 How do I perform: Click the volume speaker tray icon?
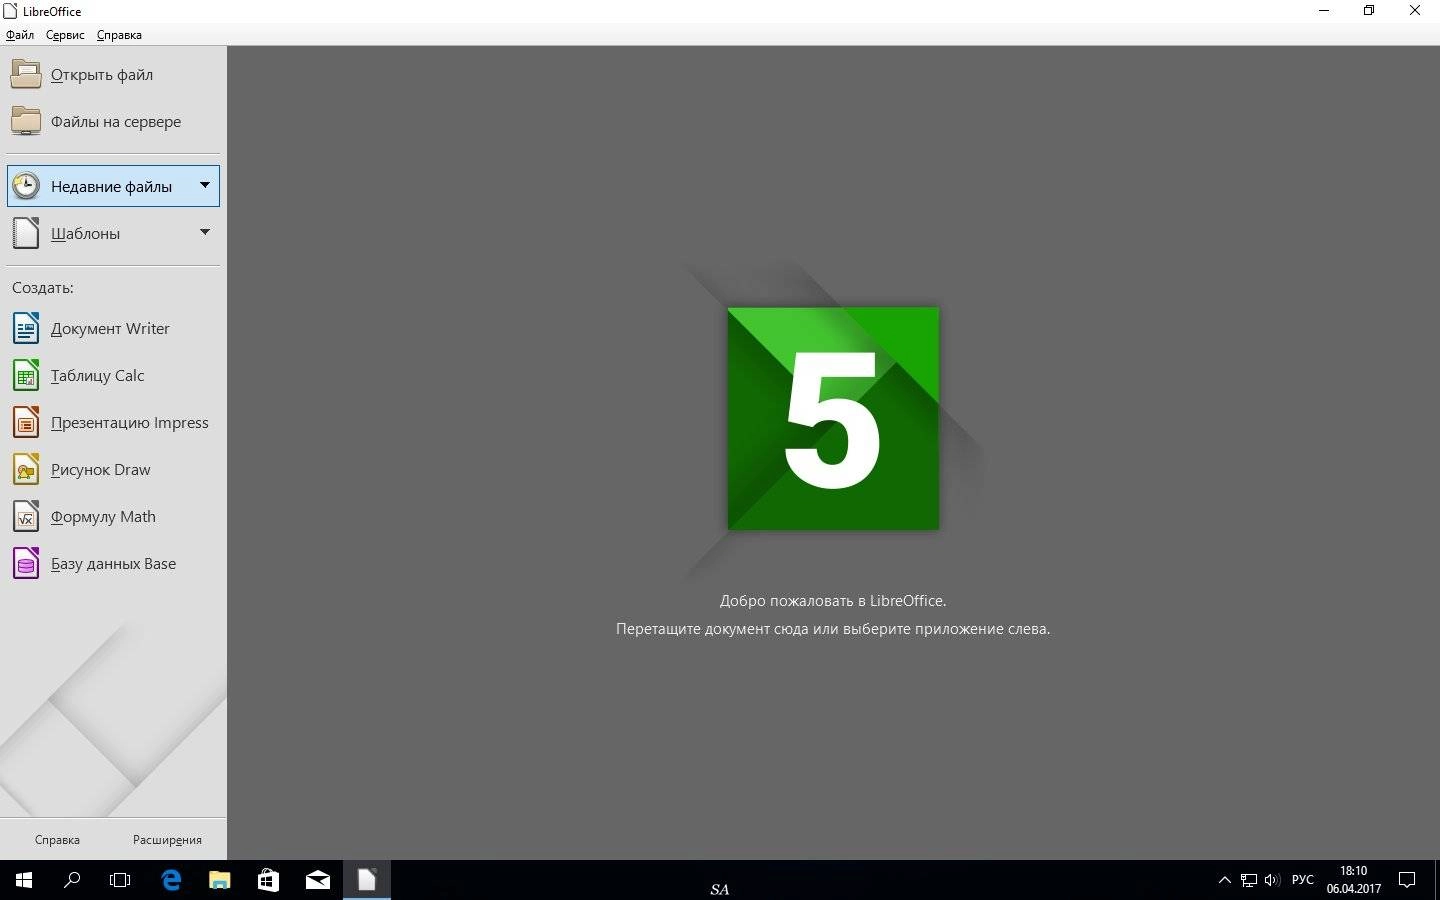coord(1272,880)
